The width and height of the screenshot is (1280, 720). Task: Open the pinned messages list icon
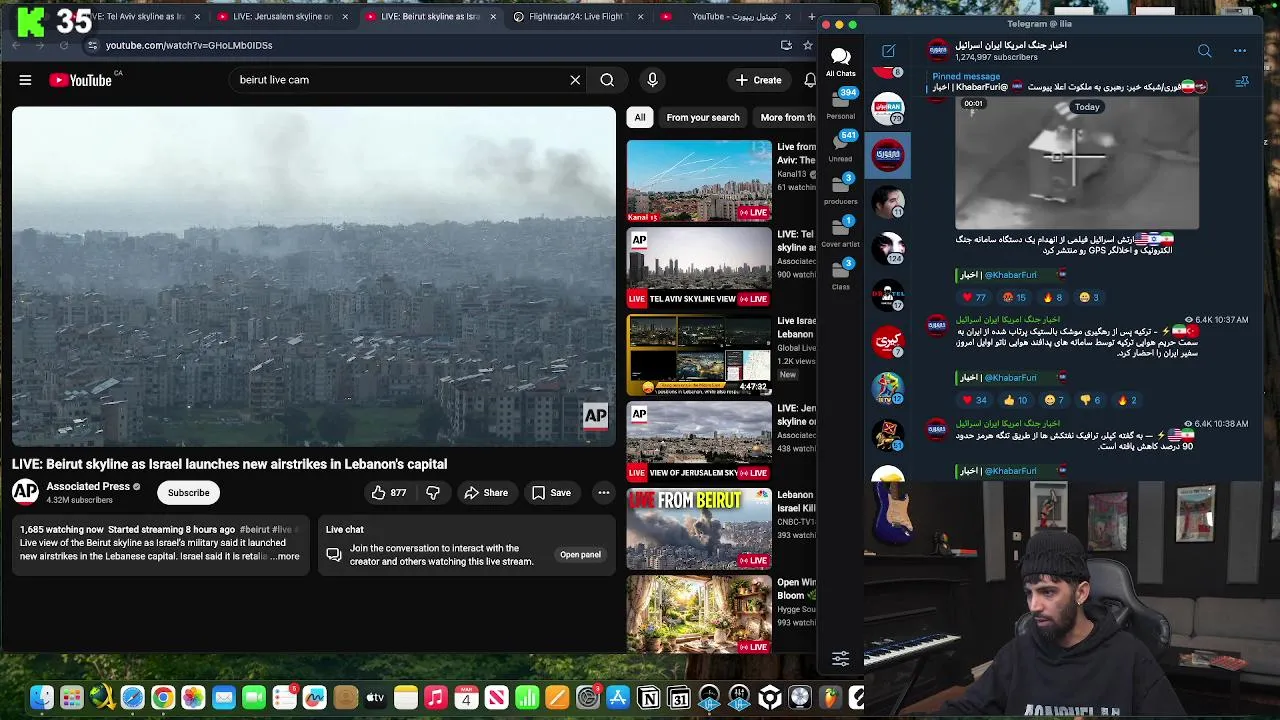tap(1242, 82)
